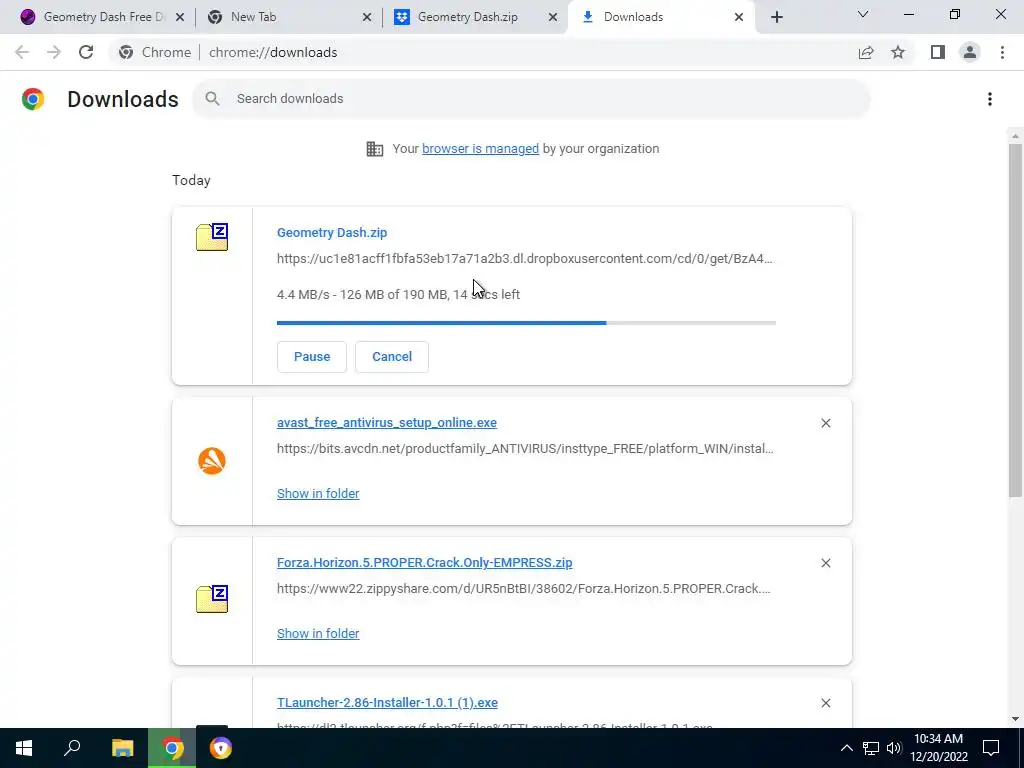Click the Geometry Dash.zip file icon
This screenshot has width=1024, height=768.
tap(212, 236)
